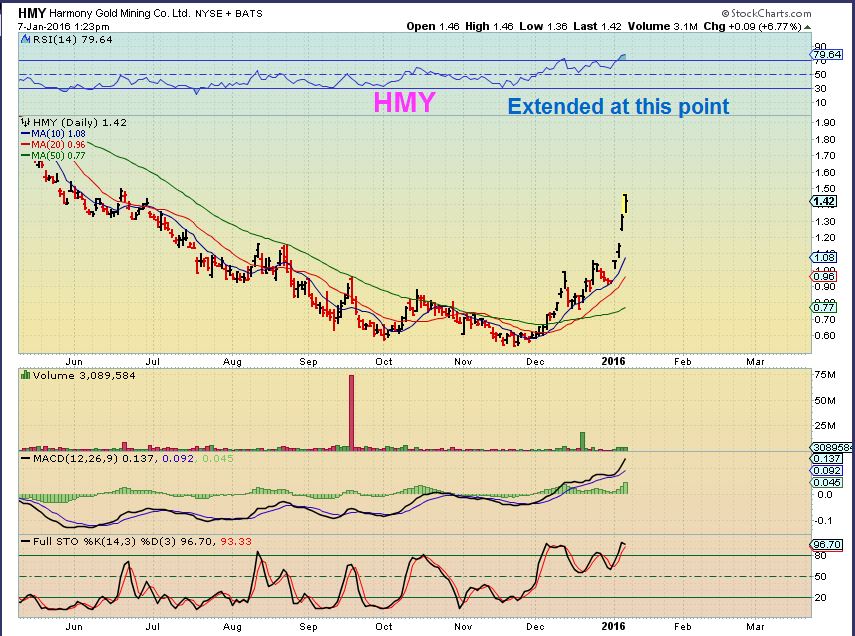Click the 1.42 last-price tag on right axis

(x=823, y=201)
